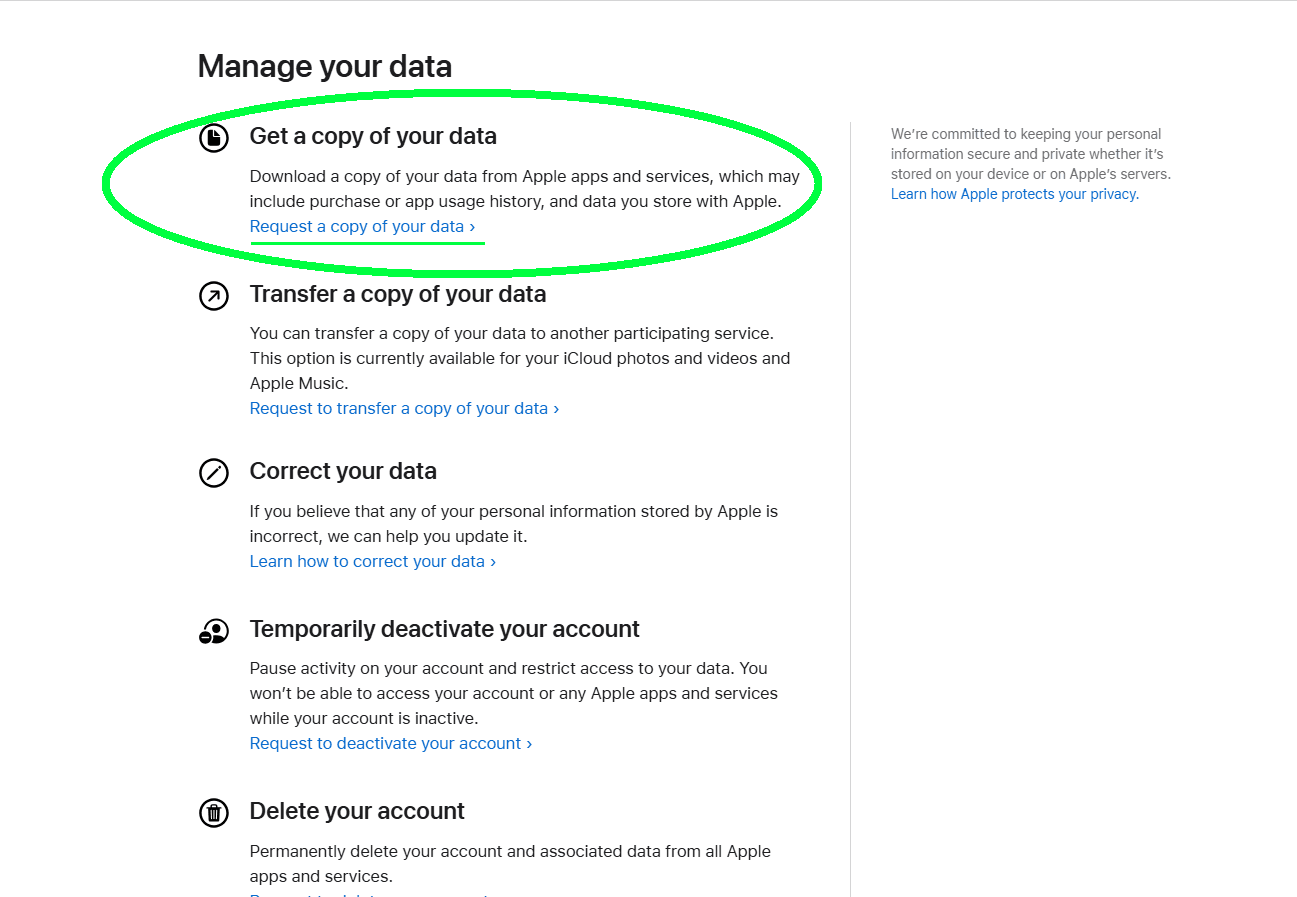Select the Delete your account heading
1297x897 pixels.
(357, 811)
